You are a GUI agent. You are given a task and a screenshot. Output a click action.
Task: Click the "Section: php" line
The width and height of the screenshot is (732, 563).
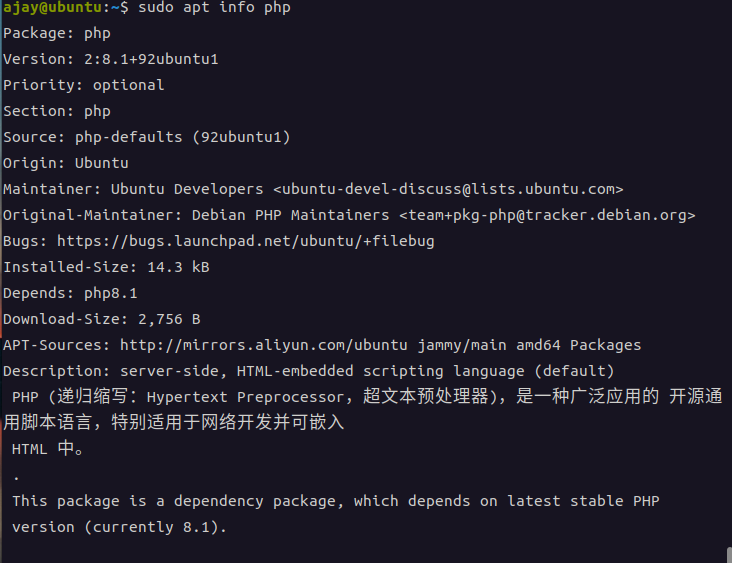(57, 111)
